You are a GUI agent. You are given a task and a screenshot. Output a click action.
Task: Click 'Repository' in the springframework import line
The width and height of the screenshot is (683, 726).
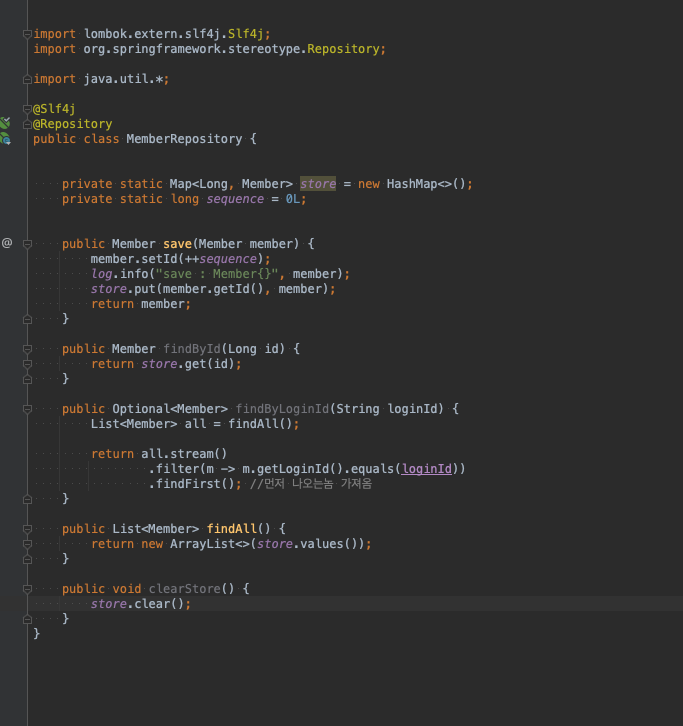tap(343, 49)
